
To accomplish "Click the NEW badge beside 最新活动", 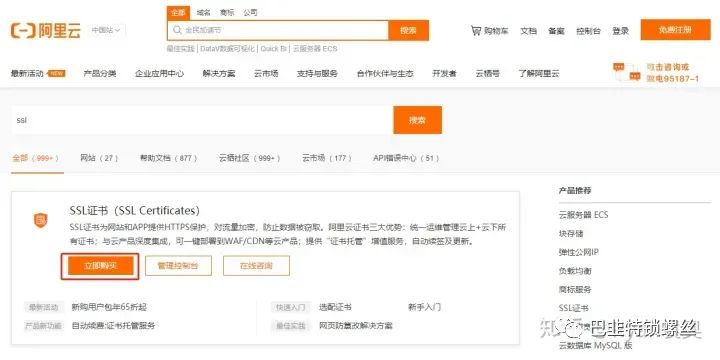I will (x=56, y=73).
